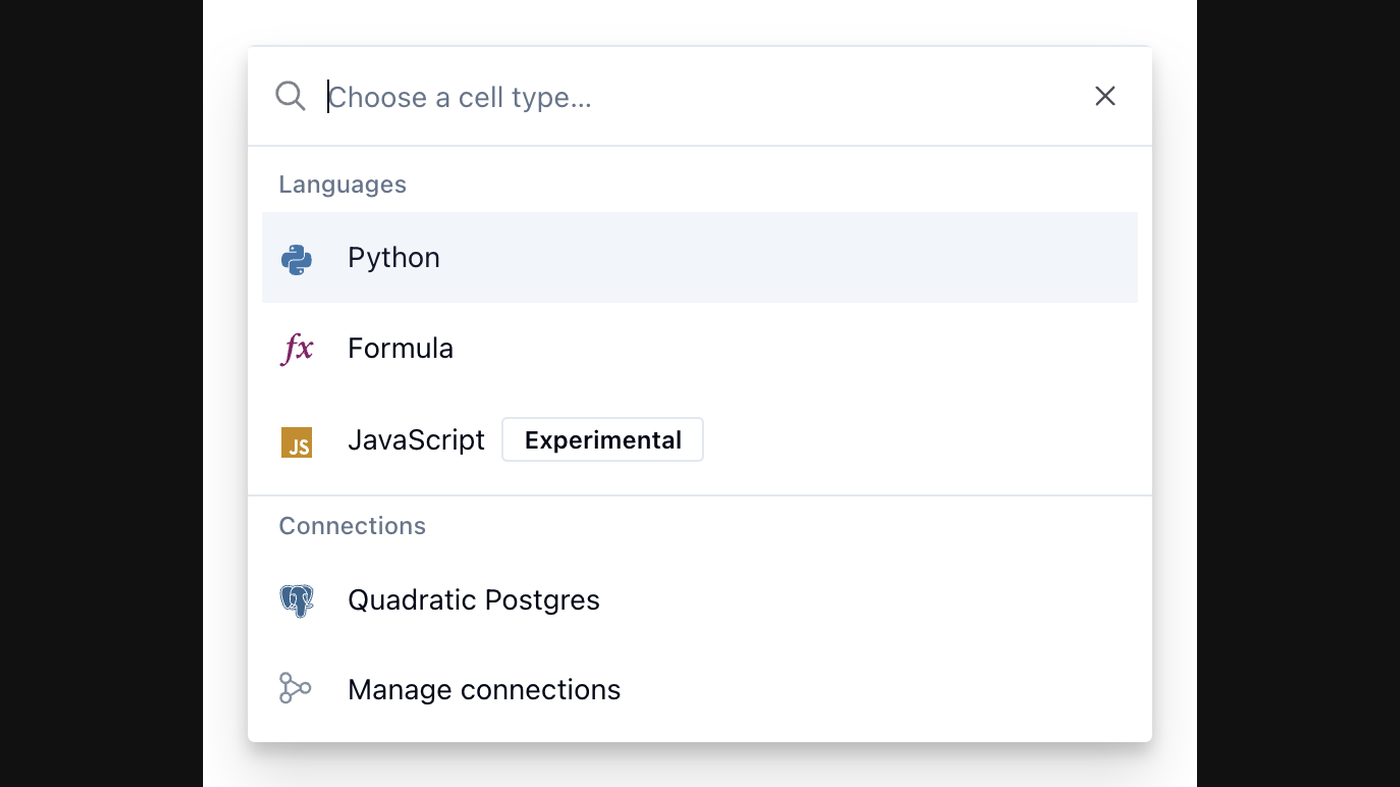Click the "Connections" section heading
The width and height of the screenshot is (1400, 787).
click(x=352, y=526)
